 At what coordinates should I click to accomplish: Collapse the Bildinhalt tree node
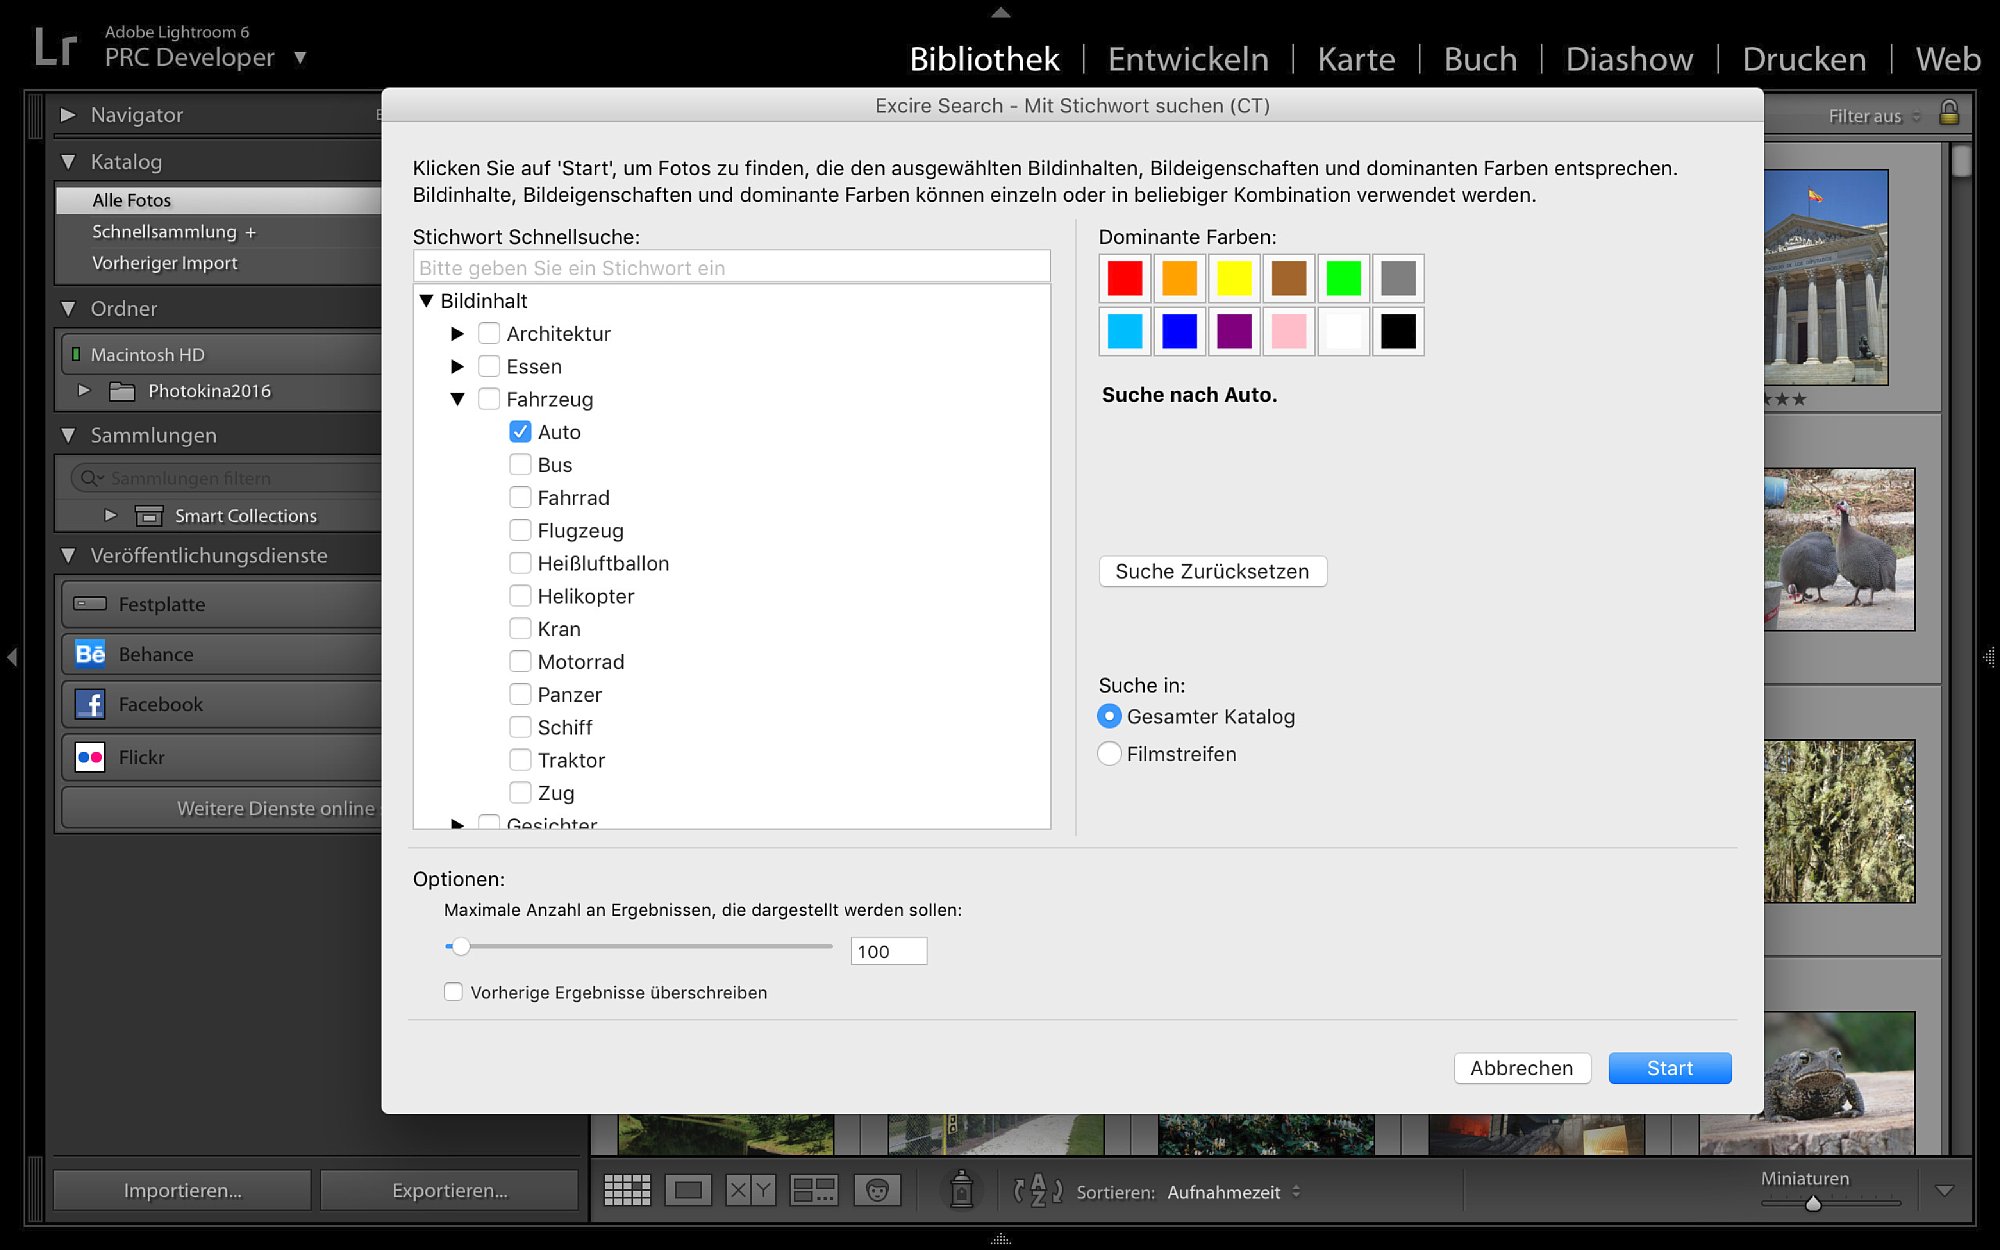coord(426,300)
